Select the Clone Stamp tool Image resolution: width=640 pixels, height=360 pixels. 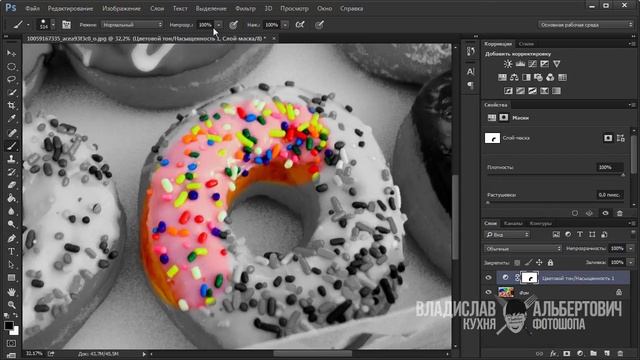11,159
